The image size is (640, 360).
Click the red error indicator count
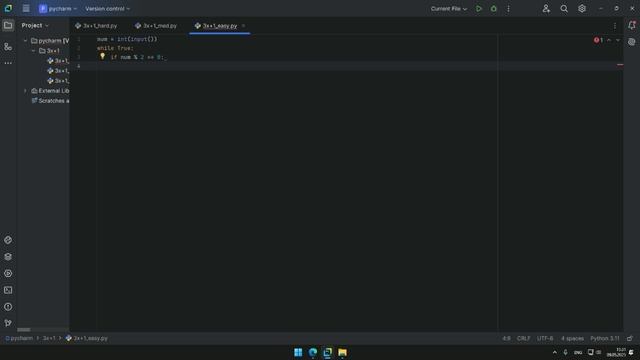tap(598, 40)
